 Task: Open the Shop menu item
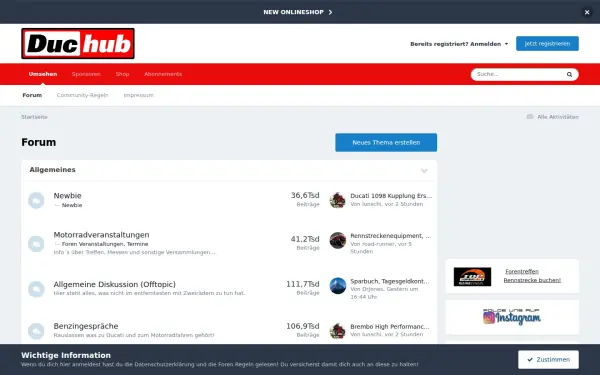pos(122,74)
